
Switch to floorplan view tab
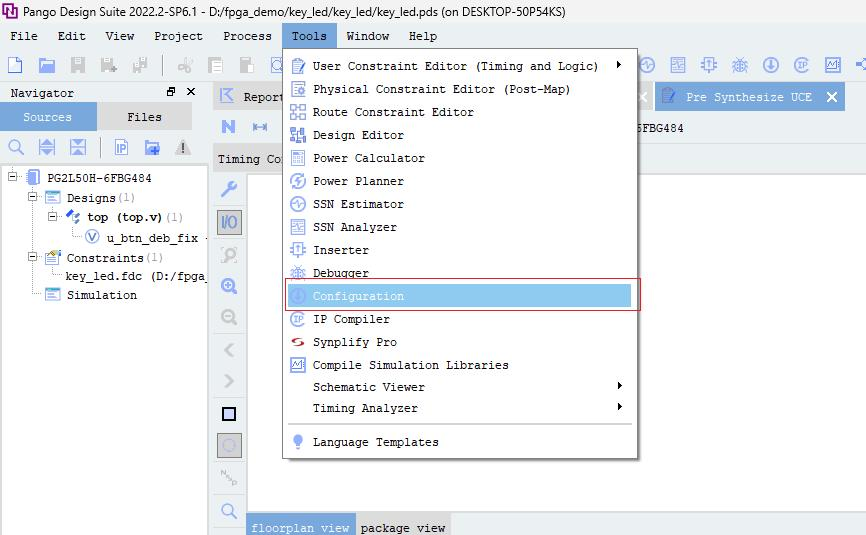(300, 527)
